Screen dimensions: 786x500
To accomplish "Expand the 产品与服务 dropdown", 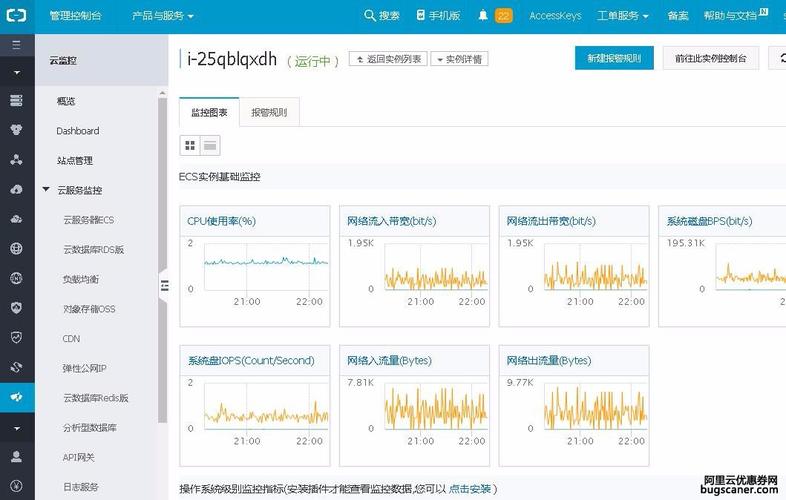I will pyautogui.click(x=162, y=16).
